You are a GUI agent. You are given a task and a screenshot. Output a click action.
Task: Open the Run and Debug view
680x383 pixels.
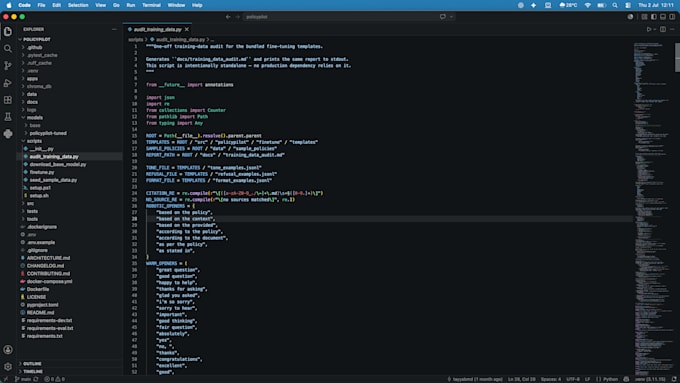[x=8, y=82]
